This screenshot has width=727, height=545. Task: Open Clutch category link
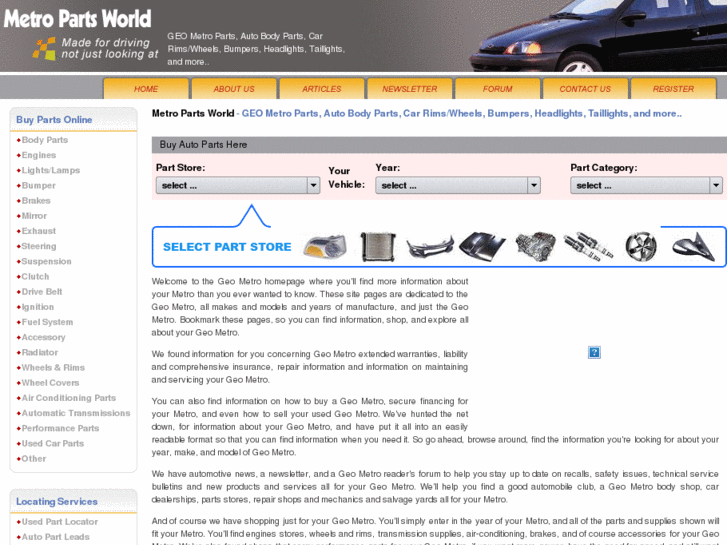(x=35, y=276)
